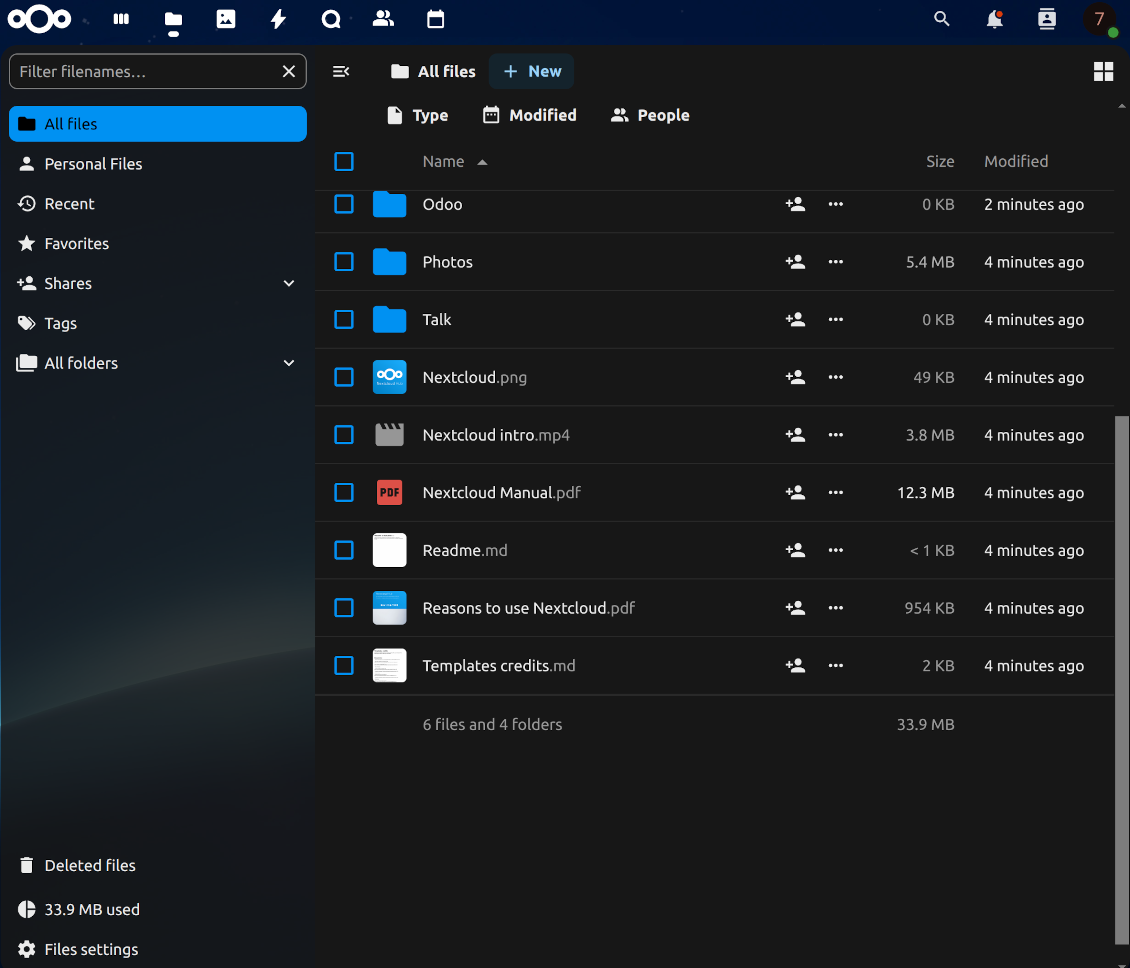Expand the Shares section chevron

coord(289,283)
